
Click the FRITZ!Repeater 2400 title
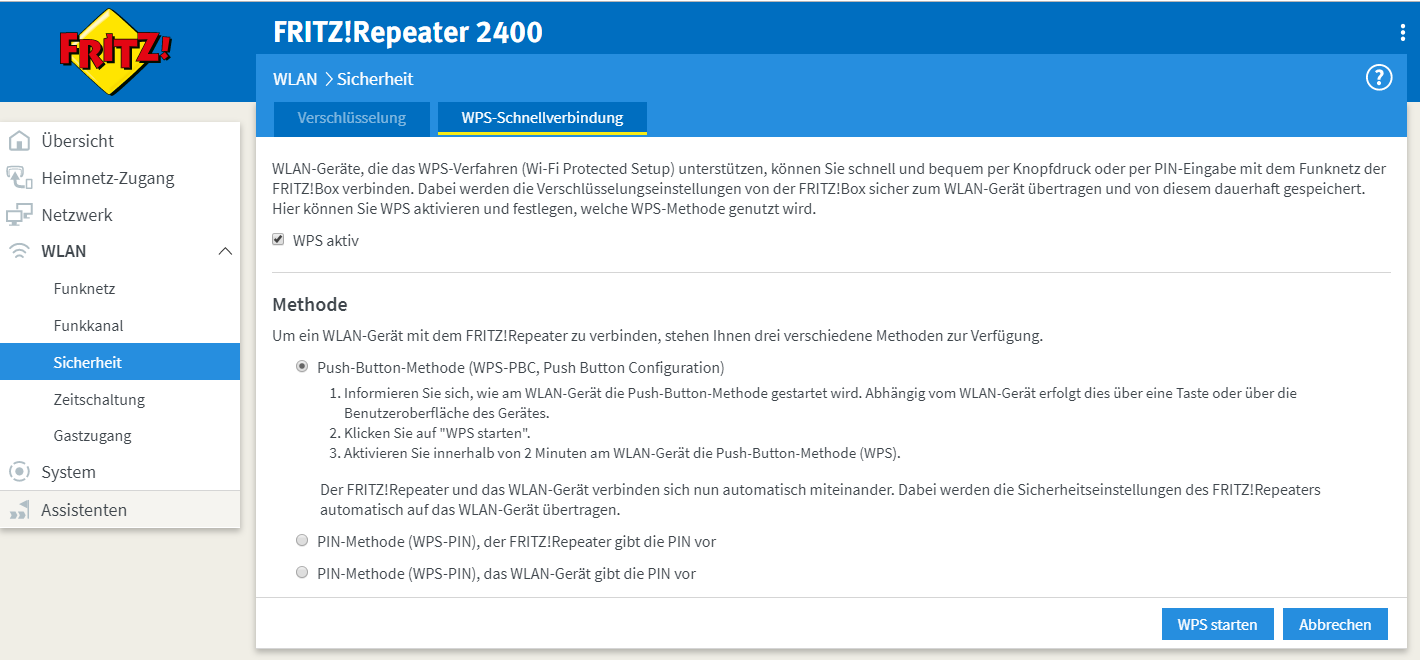[408, 33]
